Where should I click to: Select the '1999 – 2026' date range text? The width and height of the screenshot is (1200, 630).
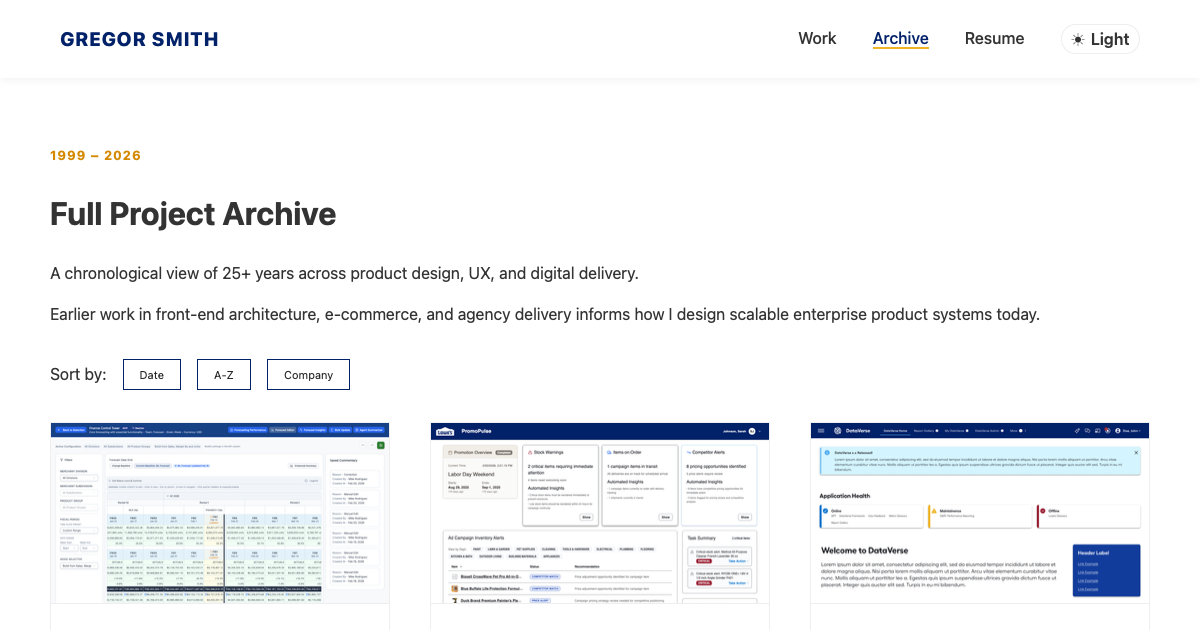point(96,156)
